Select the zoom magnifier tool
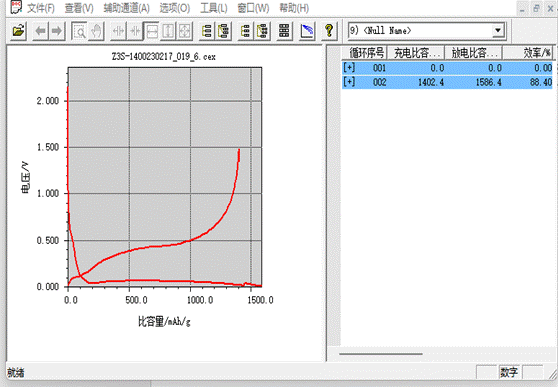Screen dimensions: 558x387 (x=79, y=31)
